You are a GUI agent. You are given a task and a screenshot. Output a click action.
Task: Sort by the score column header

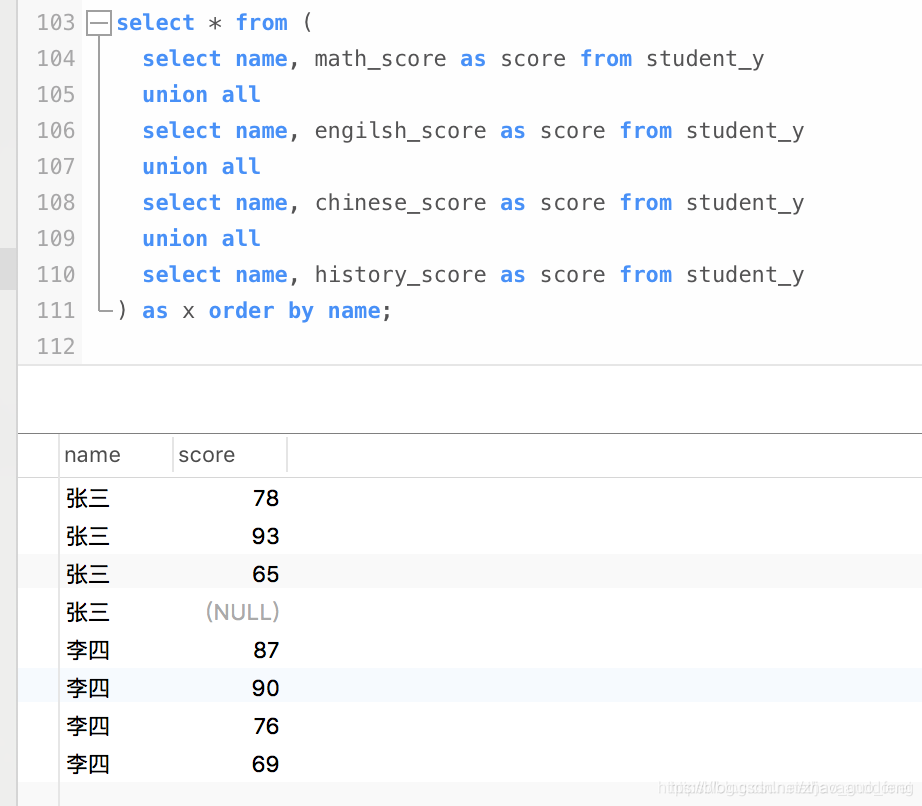[230, 455]
